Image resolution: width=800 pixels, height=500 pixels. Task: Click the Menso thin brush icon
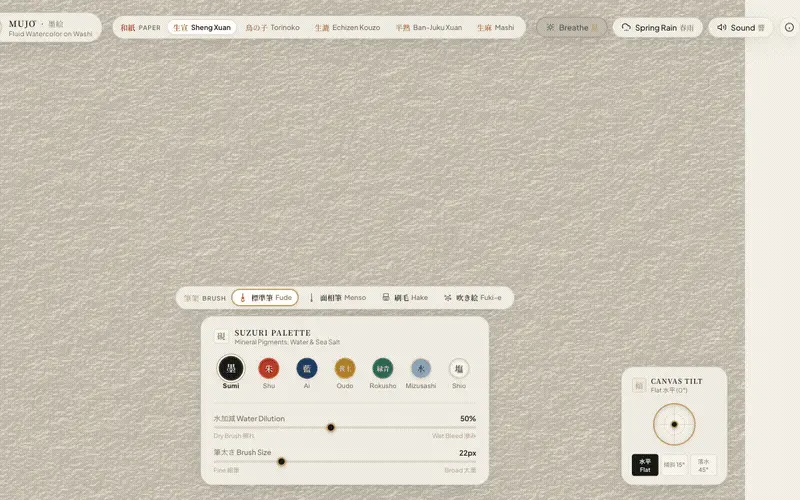click(311, 297)
